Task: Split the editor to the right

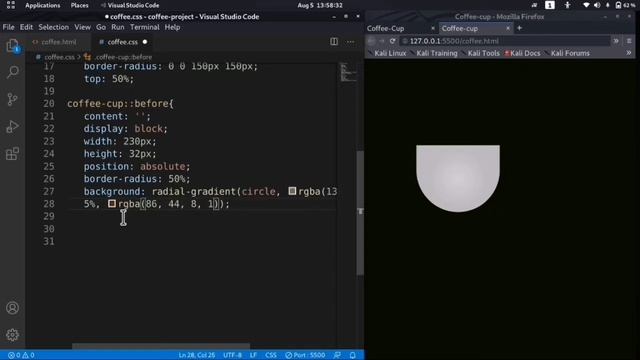Action: [x=334, y=42]
